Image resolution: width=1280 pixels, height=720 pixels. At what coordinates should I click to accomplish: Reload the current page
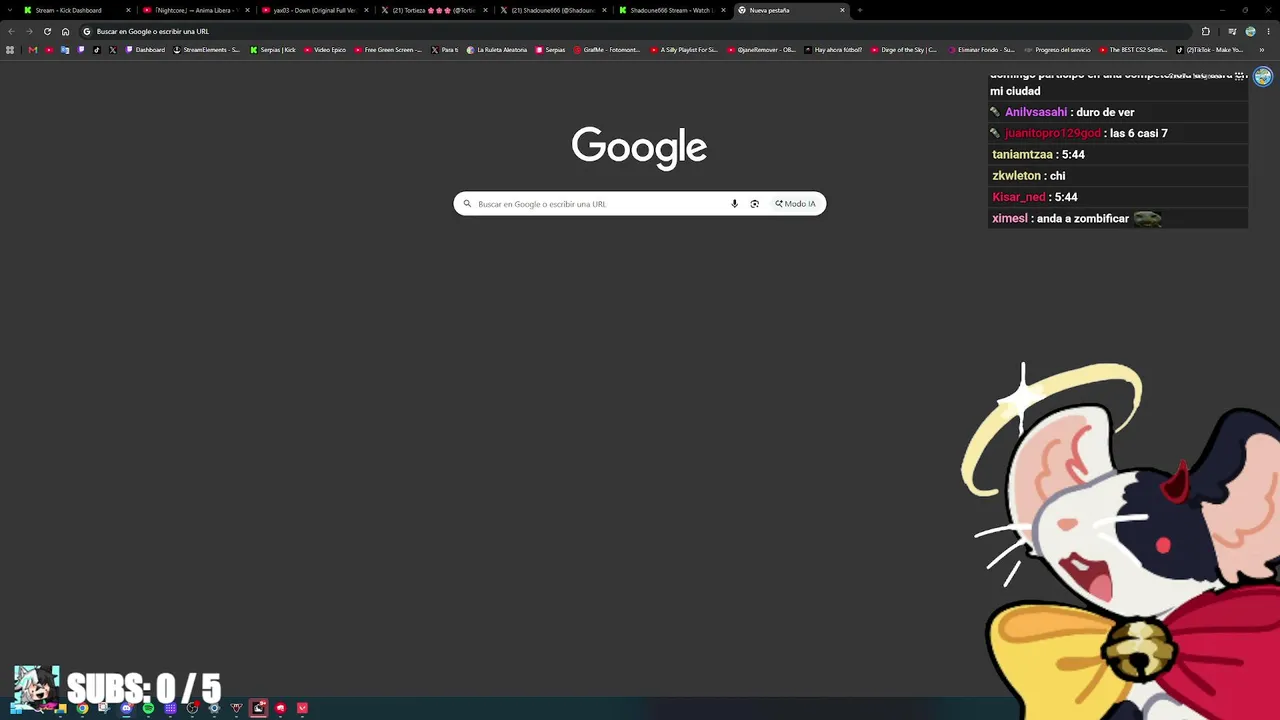point(47,31)
